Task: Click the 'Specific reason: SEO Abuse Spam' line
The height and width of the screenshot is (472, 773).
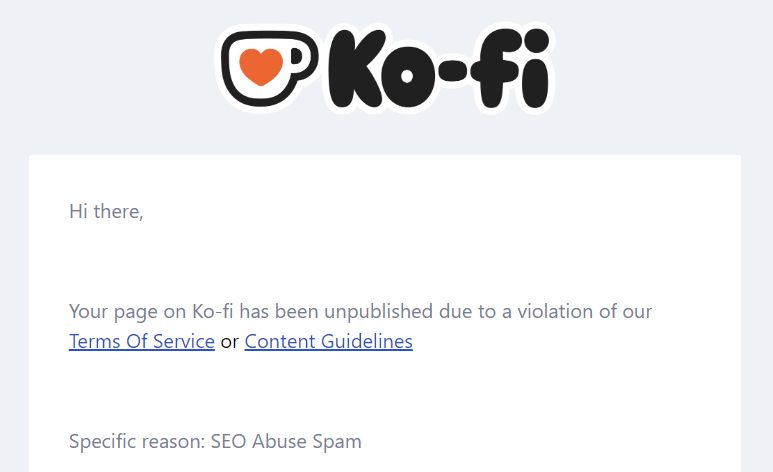Action: click(x=215, y=441)
